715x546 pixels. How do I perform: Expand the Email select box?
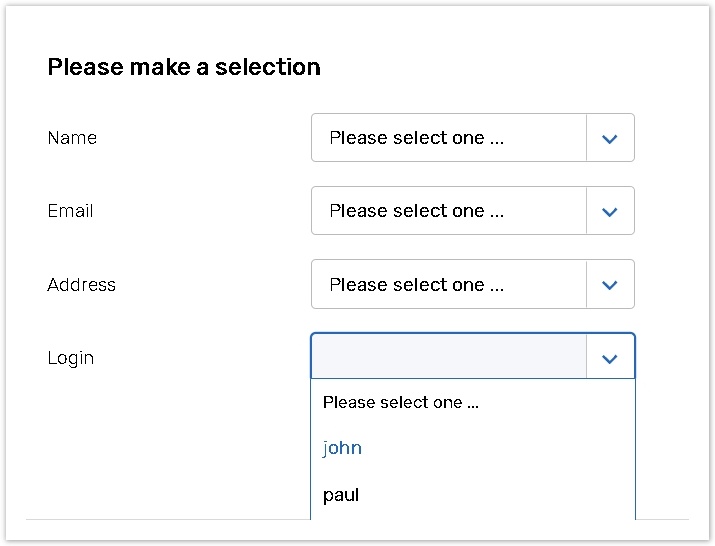[x=448, y=211]
